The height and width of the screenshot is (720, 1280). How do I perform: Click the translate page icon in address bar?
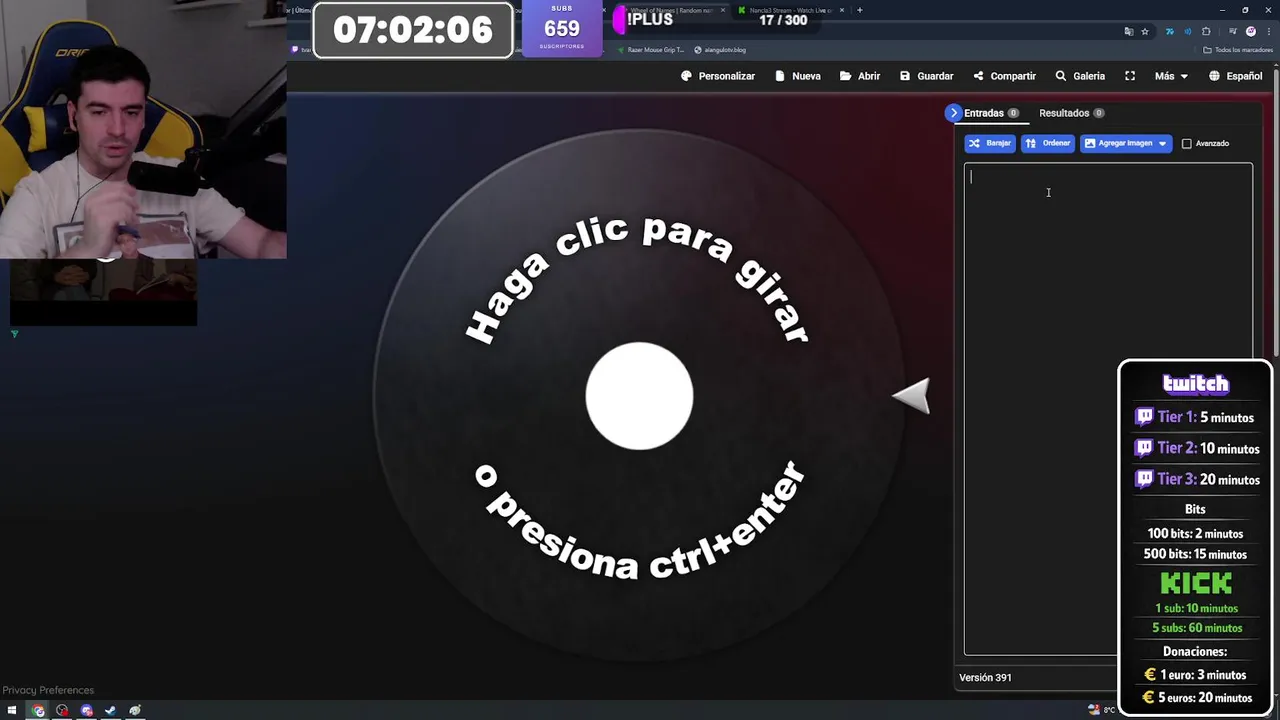(1129, 31)
